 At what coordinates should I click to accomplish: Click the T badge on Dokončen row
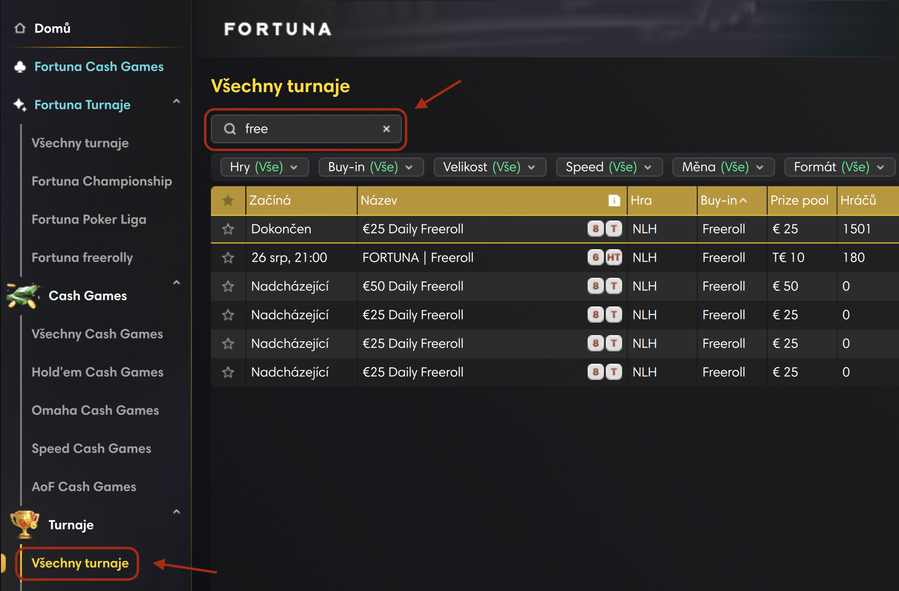[614, 229]
